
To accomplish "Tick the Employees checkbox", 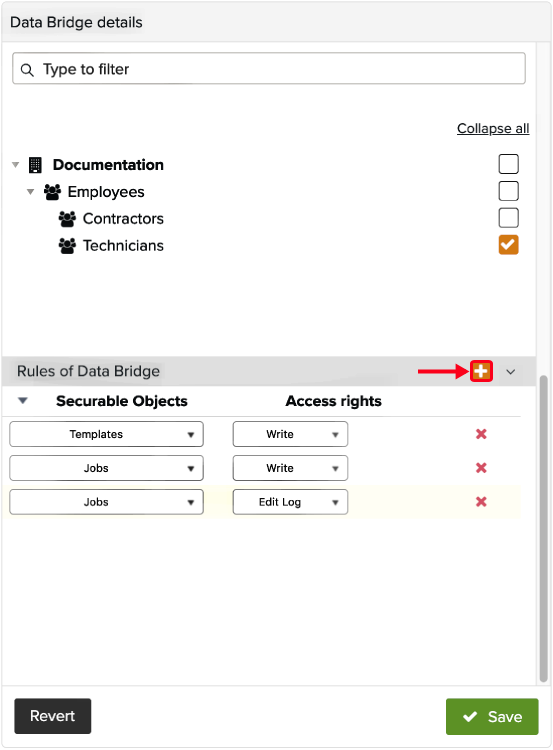I will click(508, 191).
